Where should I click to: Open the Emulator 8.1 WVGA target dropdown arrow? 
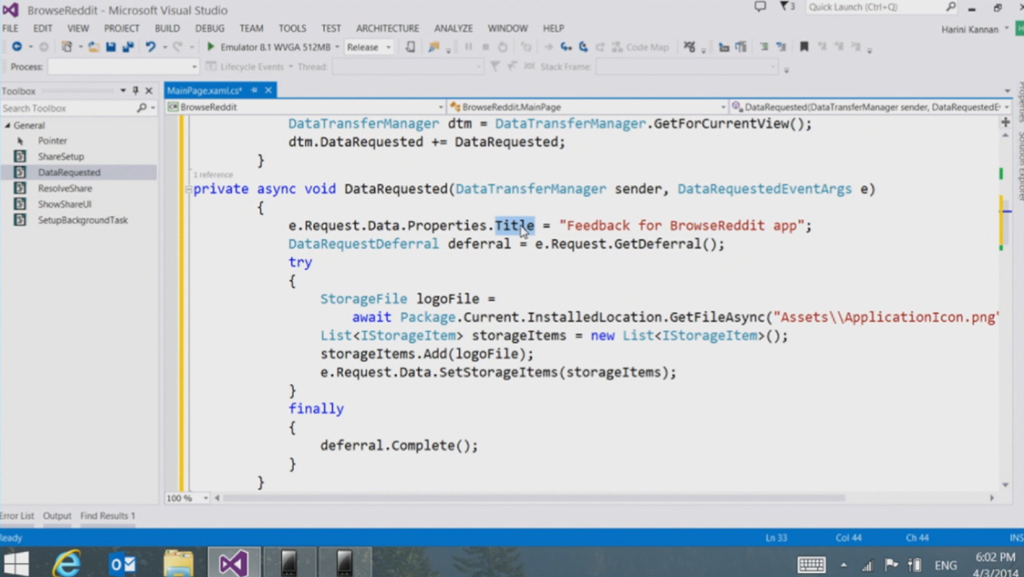click(x=337, y=47)
